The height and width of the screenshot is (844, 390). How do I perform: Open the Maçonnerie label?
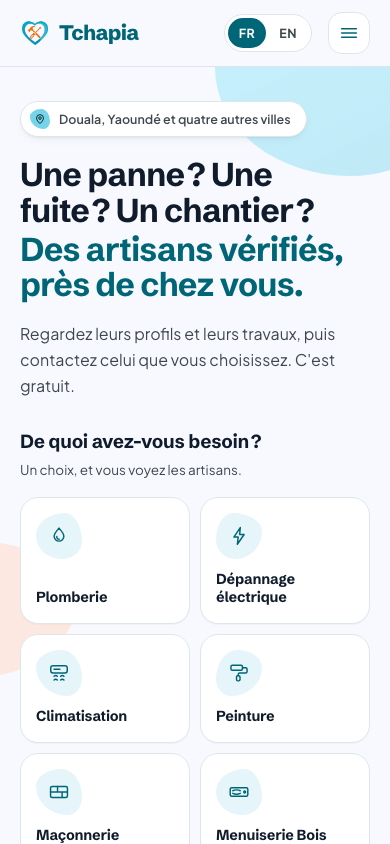(77, 835)
